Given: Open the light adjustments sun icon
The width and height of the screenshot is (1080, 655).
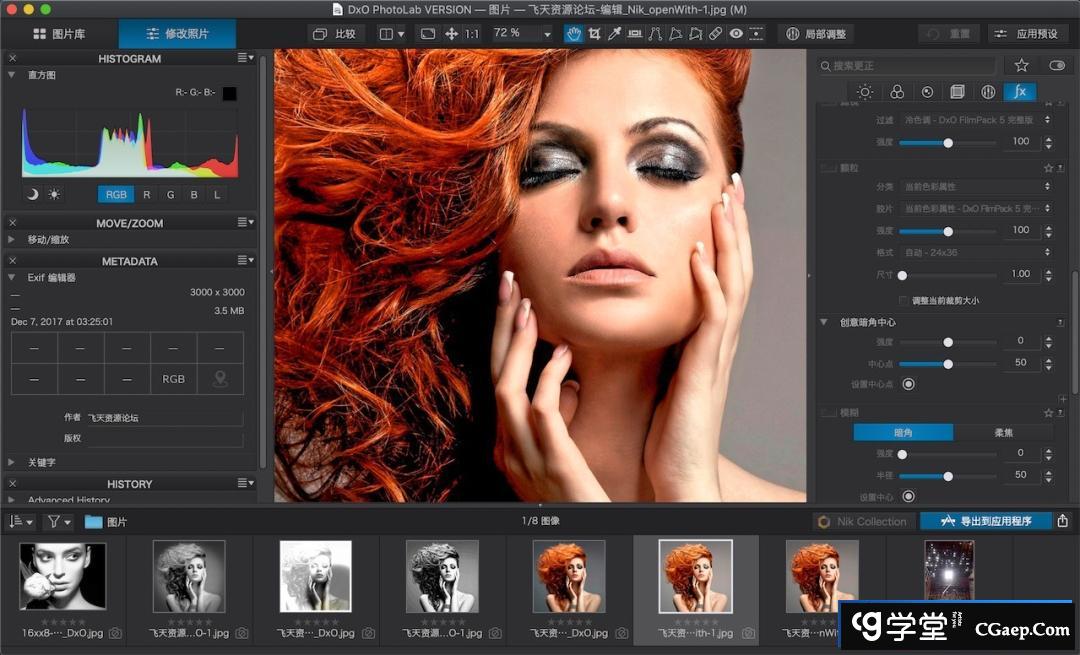Looking at the screenshot, I should (865, 92).
